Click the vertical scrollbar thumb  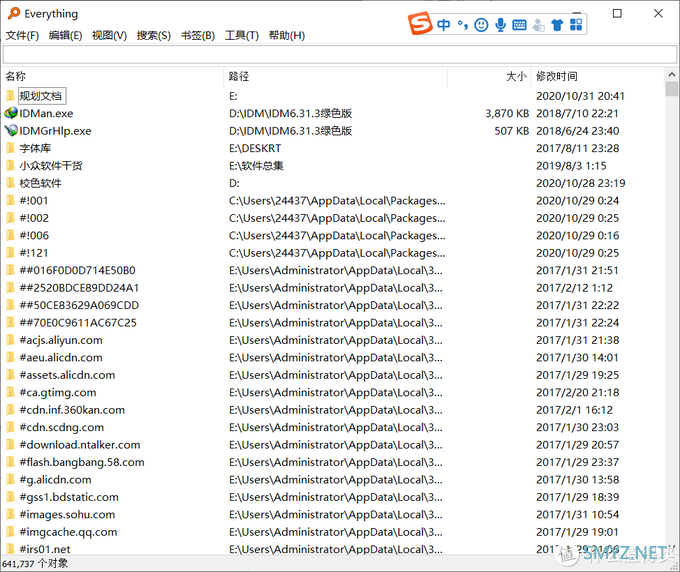pos(672,89)
